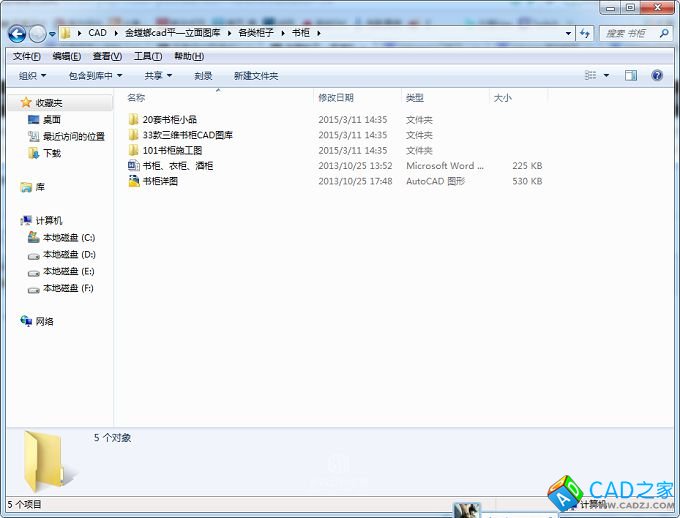680x518 pixels.
Task: Select the 33款三维书柜CAD图库 folder
Action: [x=187, y=135]
